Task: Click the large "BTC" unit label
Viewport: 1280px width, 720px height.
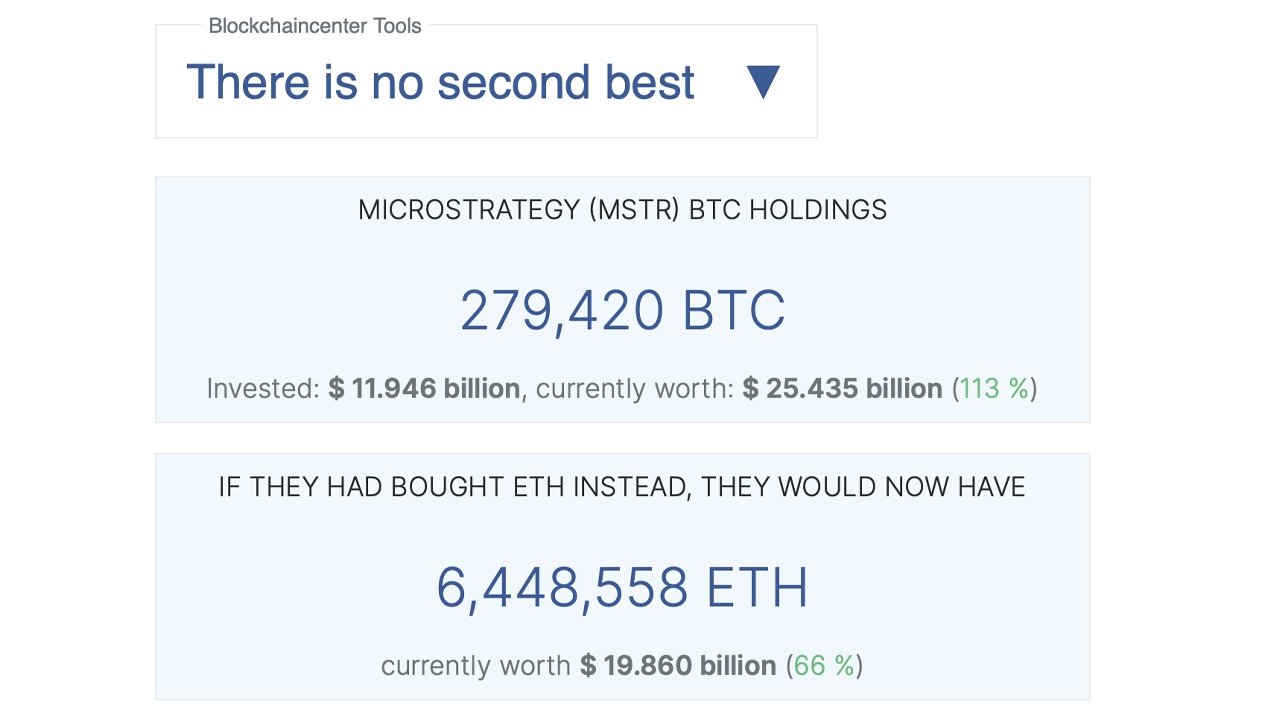Action: 734,311
